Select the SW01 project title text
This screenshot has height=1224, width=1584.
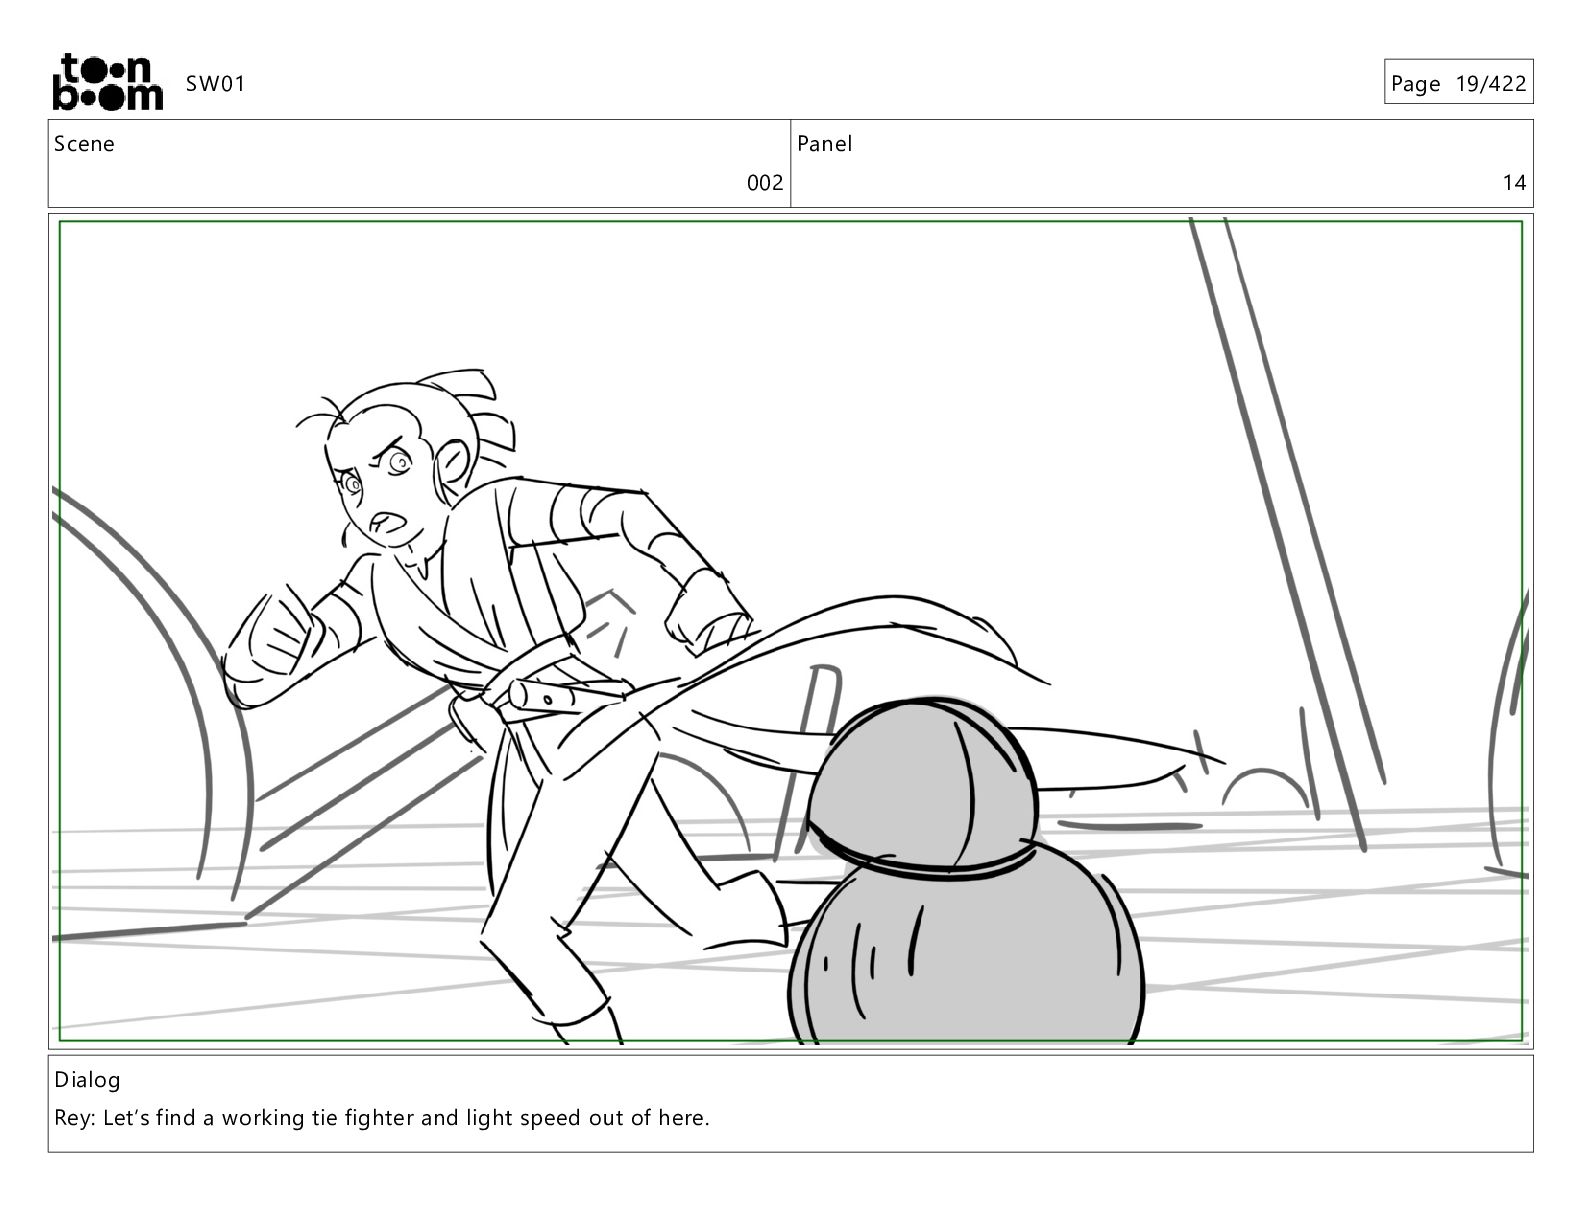pos(215,84)
